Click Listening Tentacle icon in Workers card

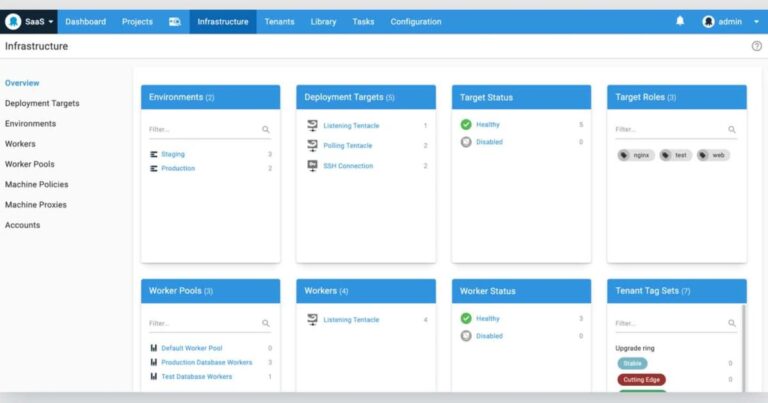[312, 319]
